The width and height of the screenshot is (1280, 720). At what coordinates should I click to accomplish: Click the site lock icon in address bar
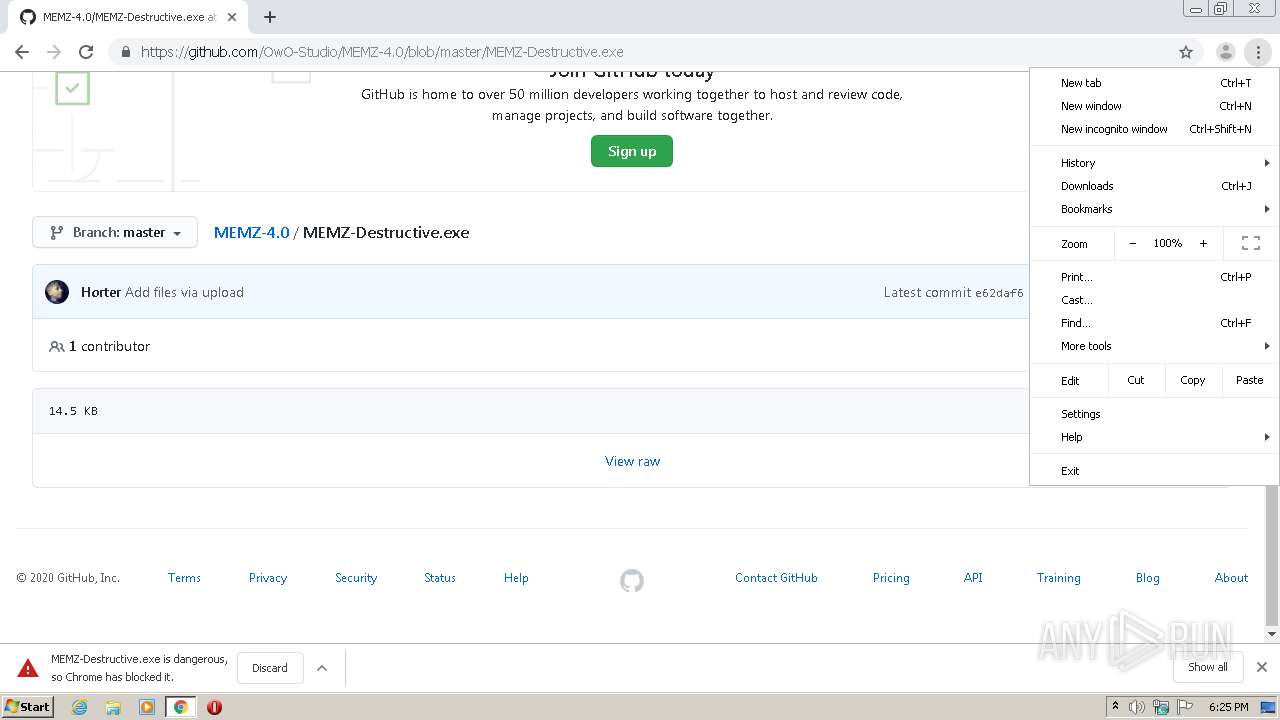(x=125, y=52)
